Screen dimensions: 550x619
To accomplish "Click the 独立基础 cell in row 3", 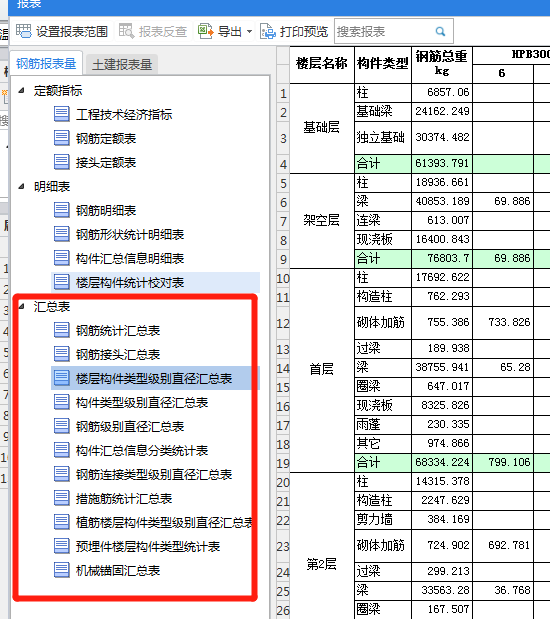I will pyautogui.click(x=382, y=137).
